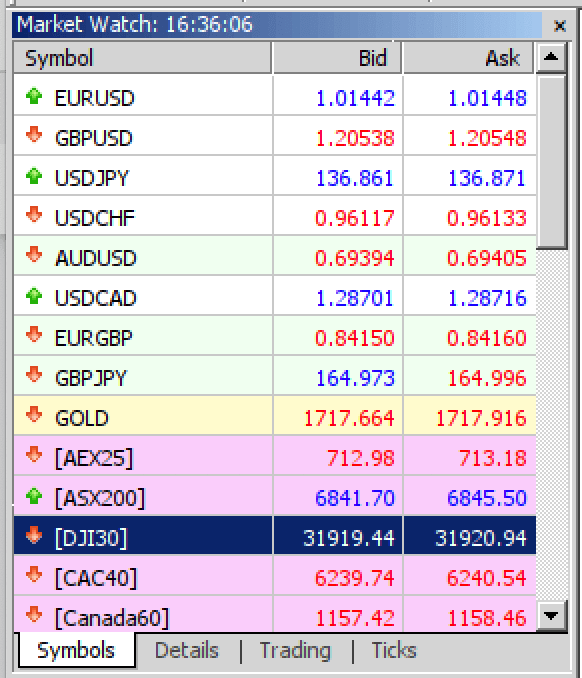Click the red down arrow beside [AEX25]
The height and width of the screenshot is (678, 582).
click(34, 454)
